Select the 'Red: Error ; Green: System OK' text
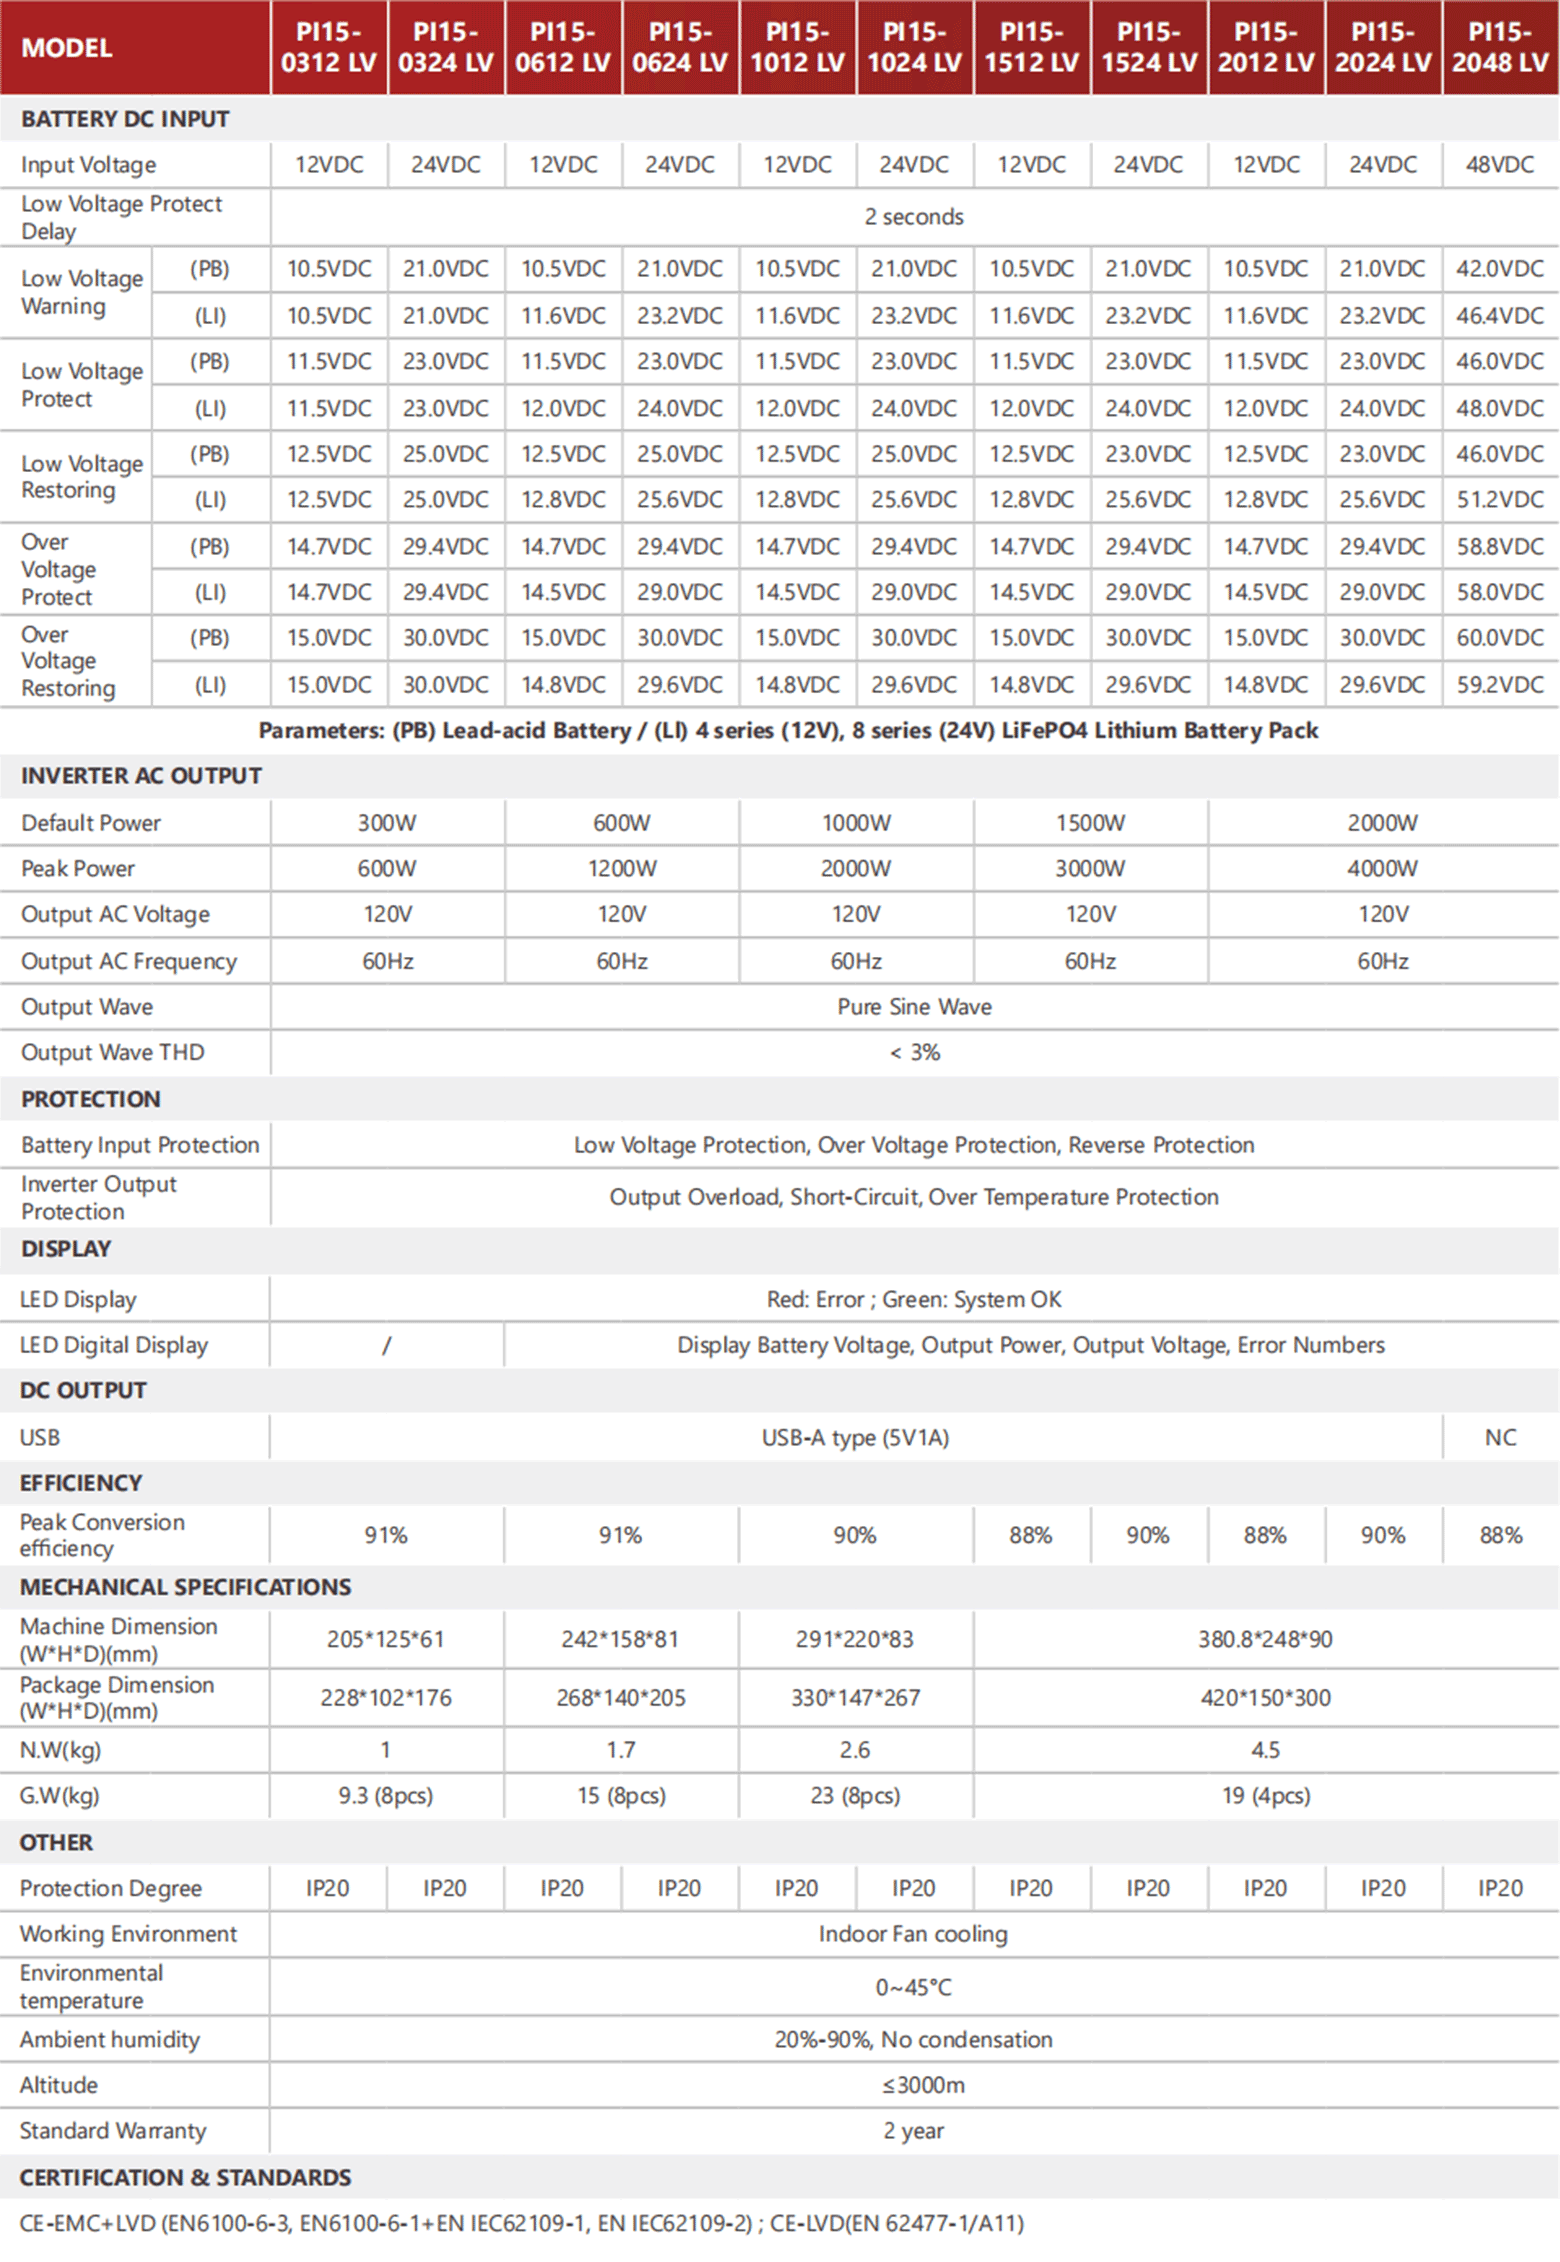 (x=914, y=1299)
